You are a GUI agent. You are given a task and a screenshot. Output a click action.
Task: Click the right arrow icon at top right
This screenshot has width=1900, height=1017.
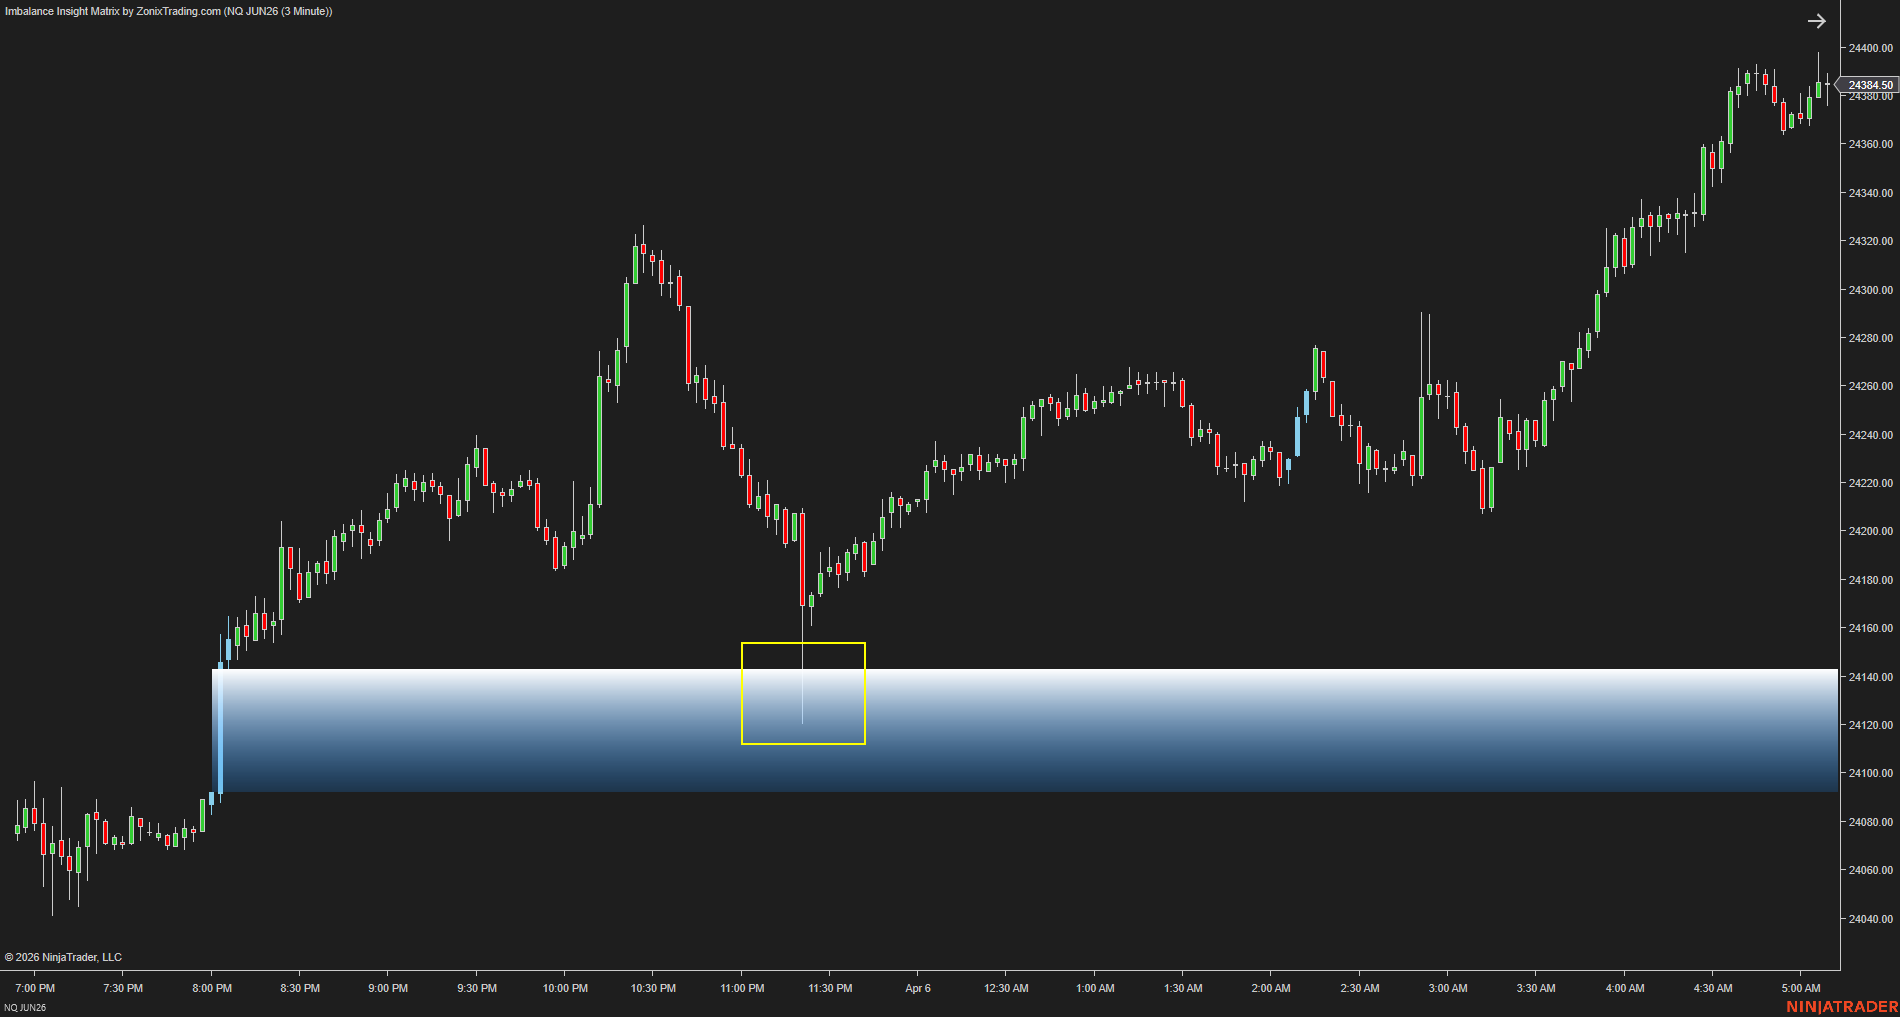1816,21
